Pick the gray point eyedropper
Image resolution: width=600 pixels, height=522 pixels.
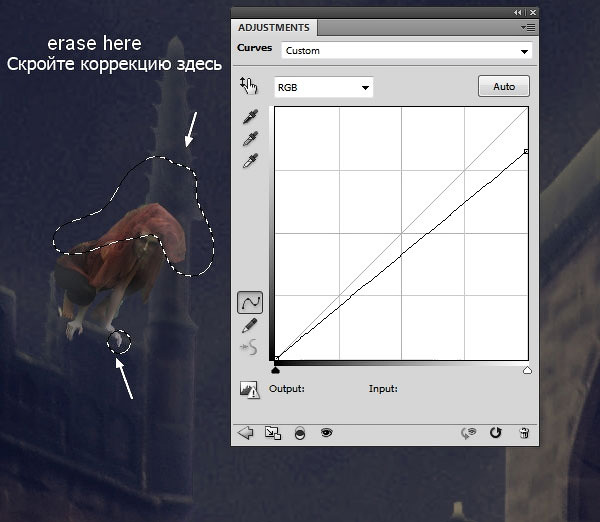pos(250,139)
